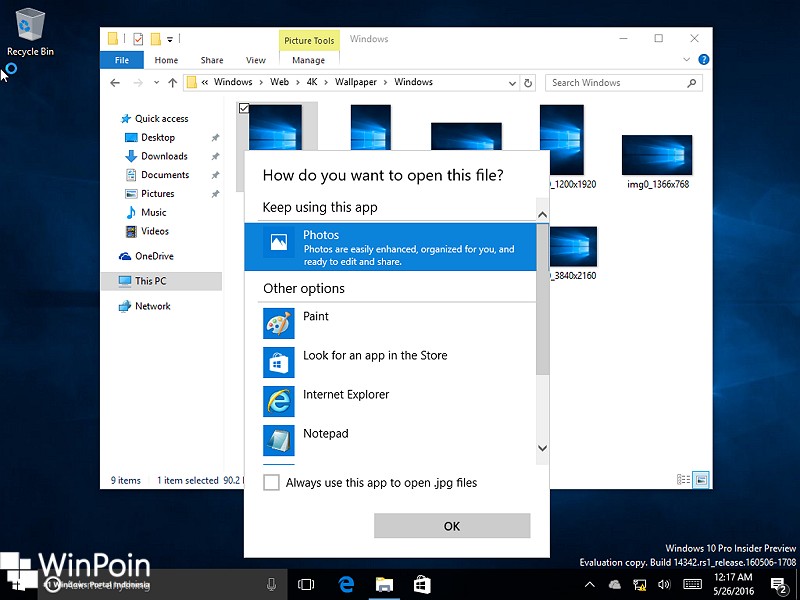Expand the address bar history dropdown
800x600 pixels.
pos(512,83)
